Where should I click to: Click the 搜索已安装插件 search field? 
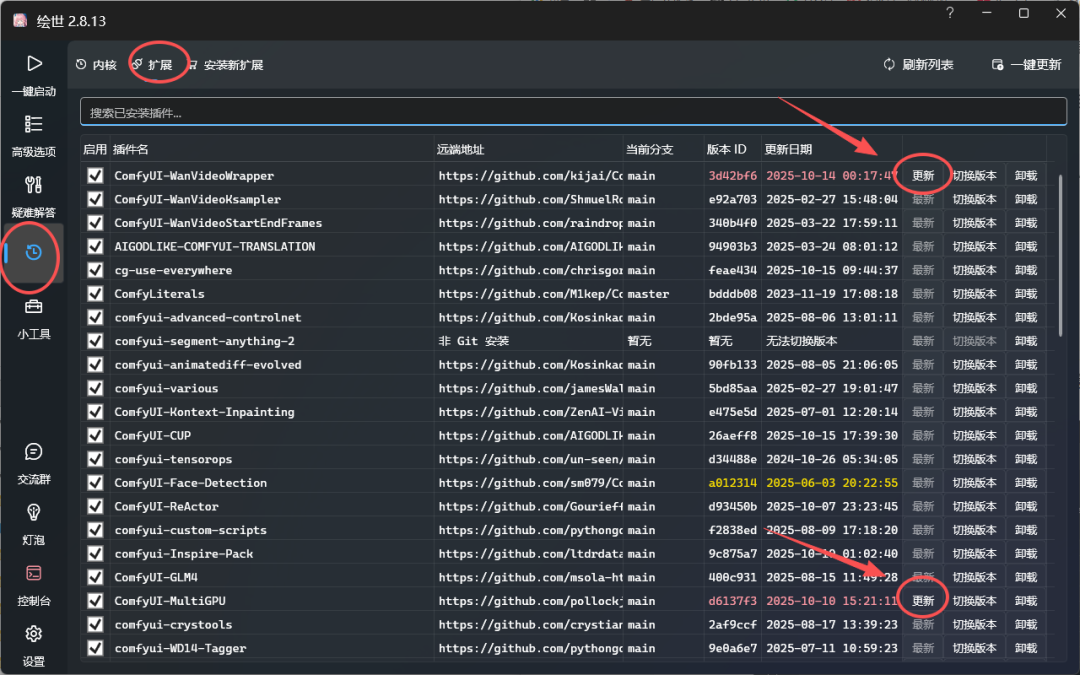point(573,112)
